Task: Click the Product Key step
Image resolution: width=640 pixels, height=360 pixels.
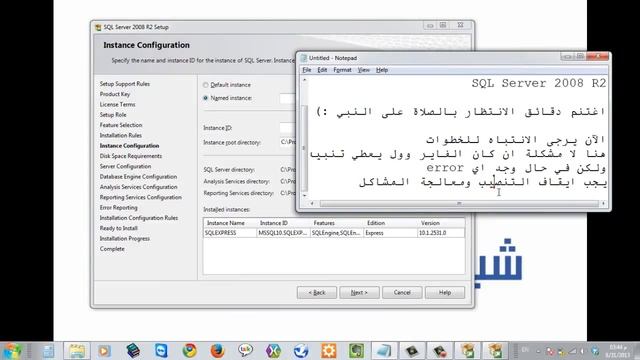Action: pos(115,94)
